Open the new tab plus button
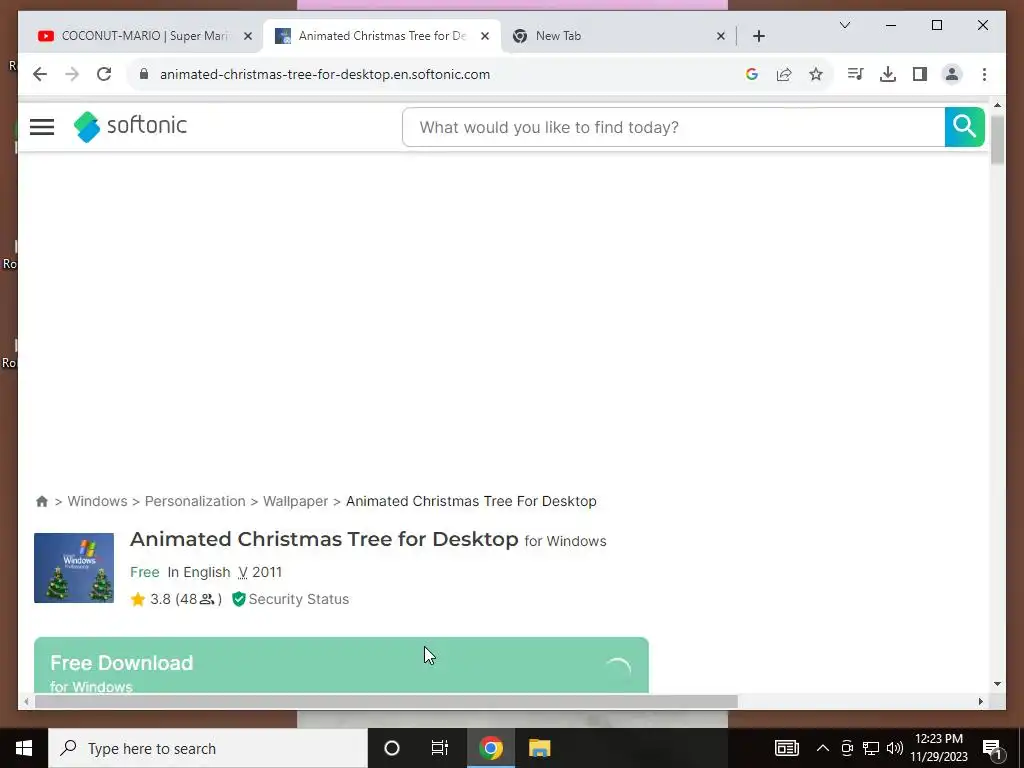This screenshot has width=1024, height=768. pos(758,36)
